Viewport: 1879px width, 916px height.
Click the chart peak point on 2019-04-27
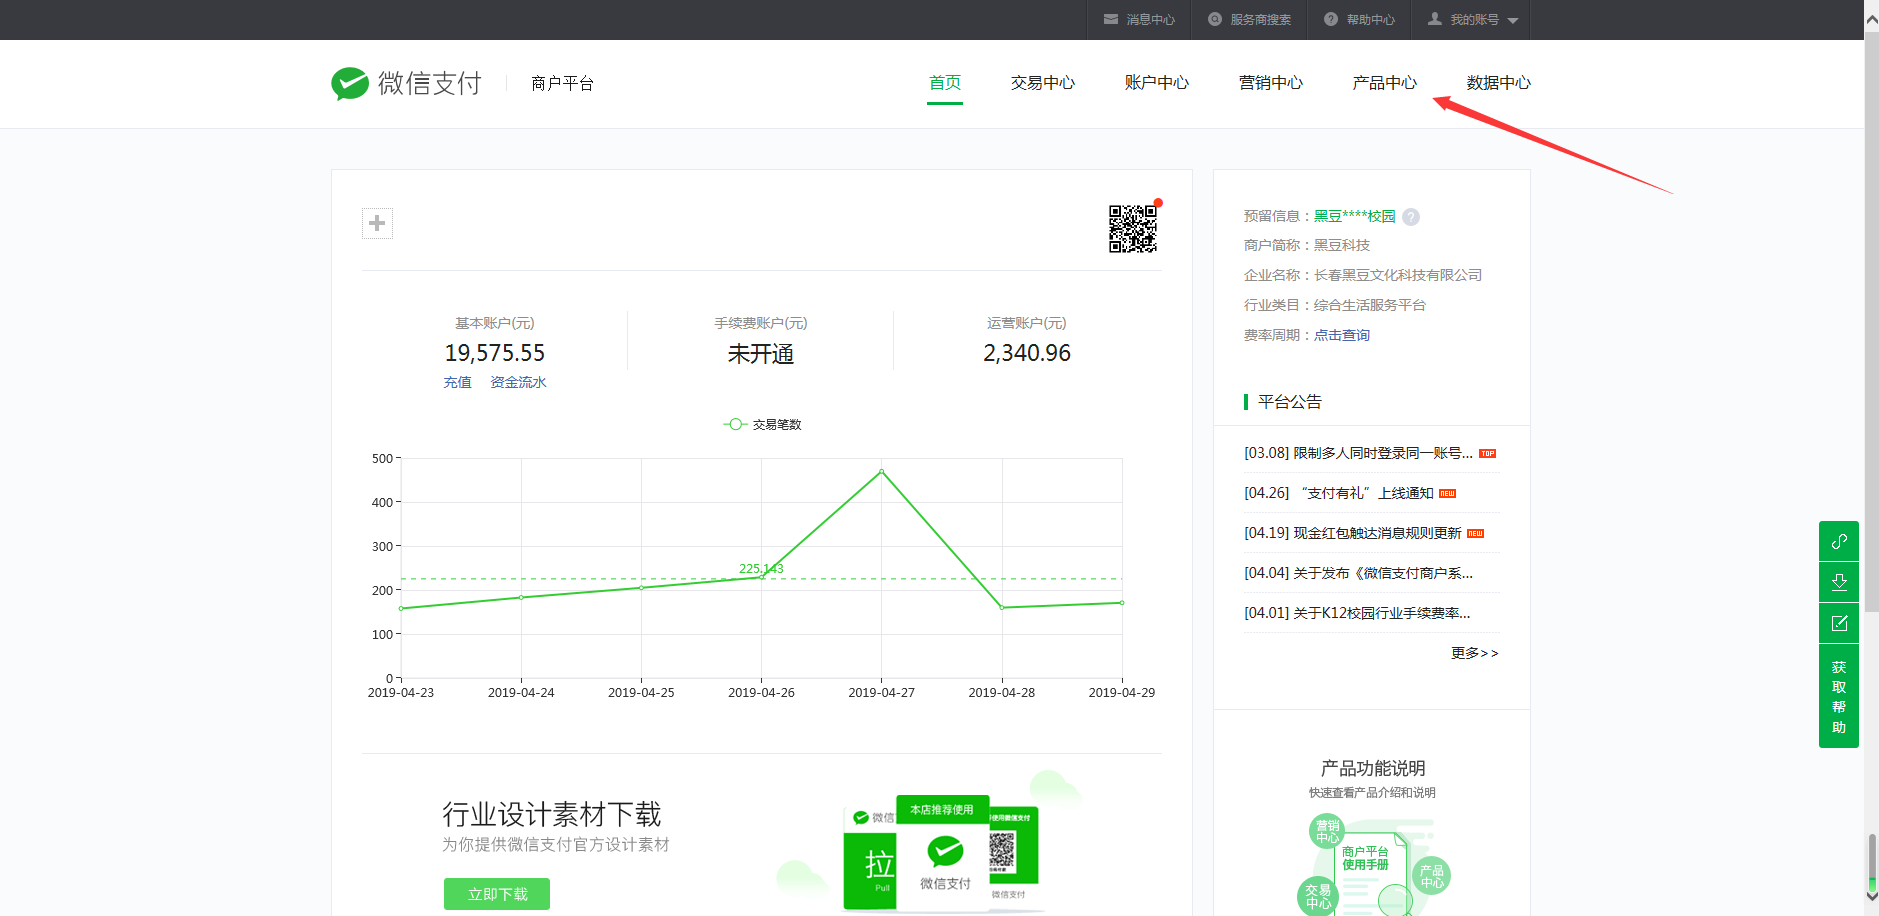coord(881,471)
